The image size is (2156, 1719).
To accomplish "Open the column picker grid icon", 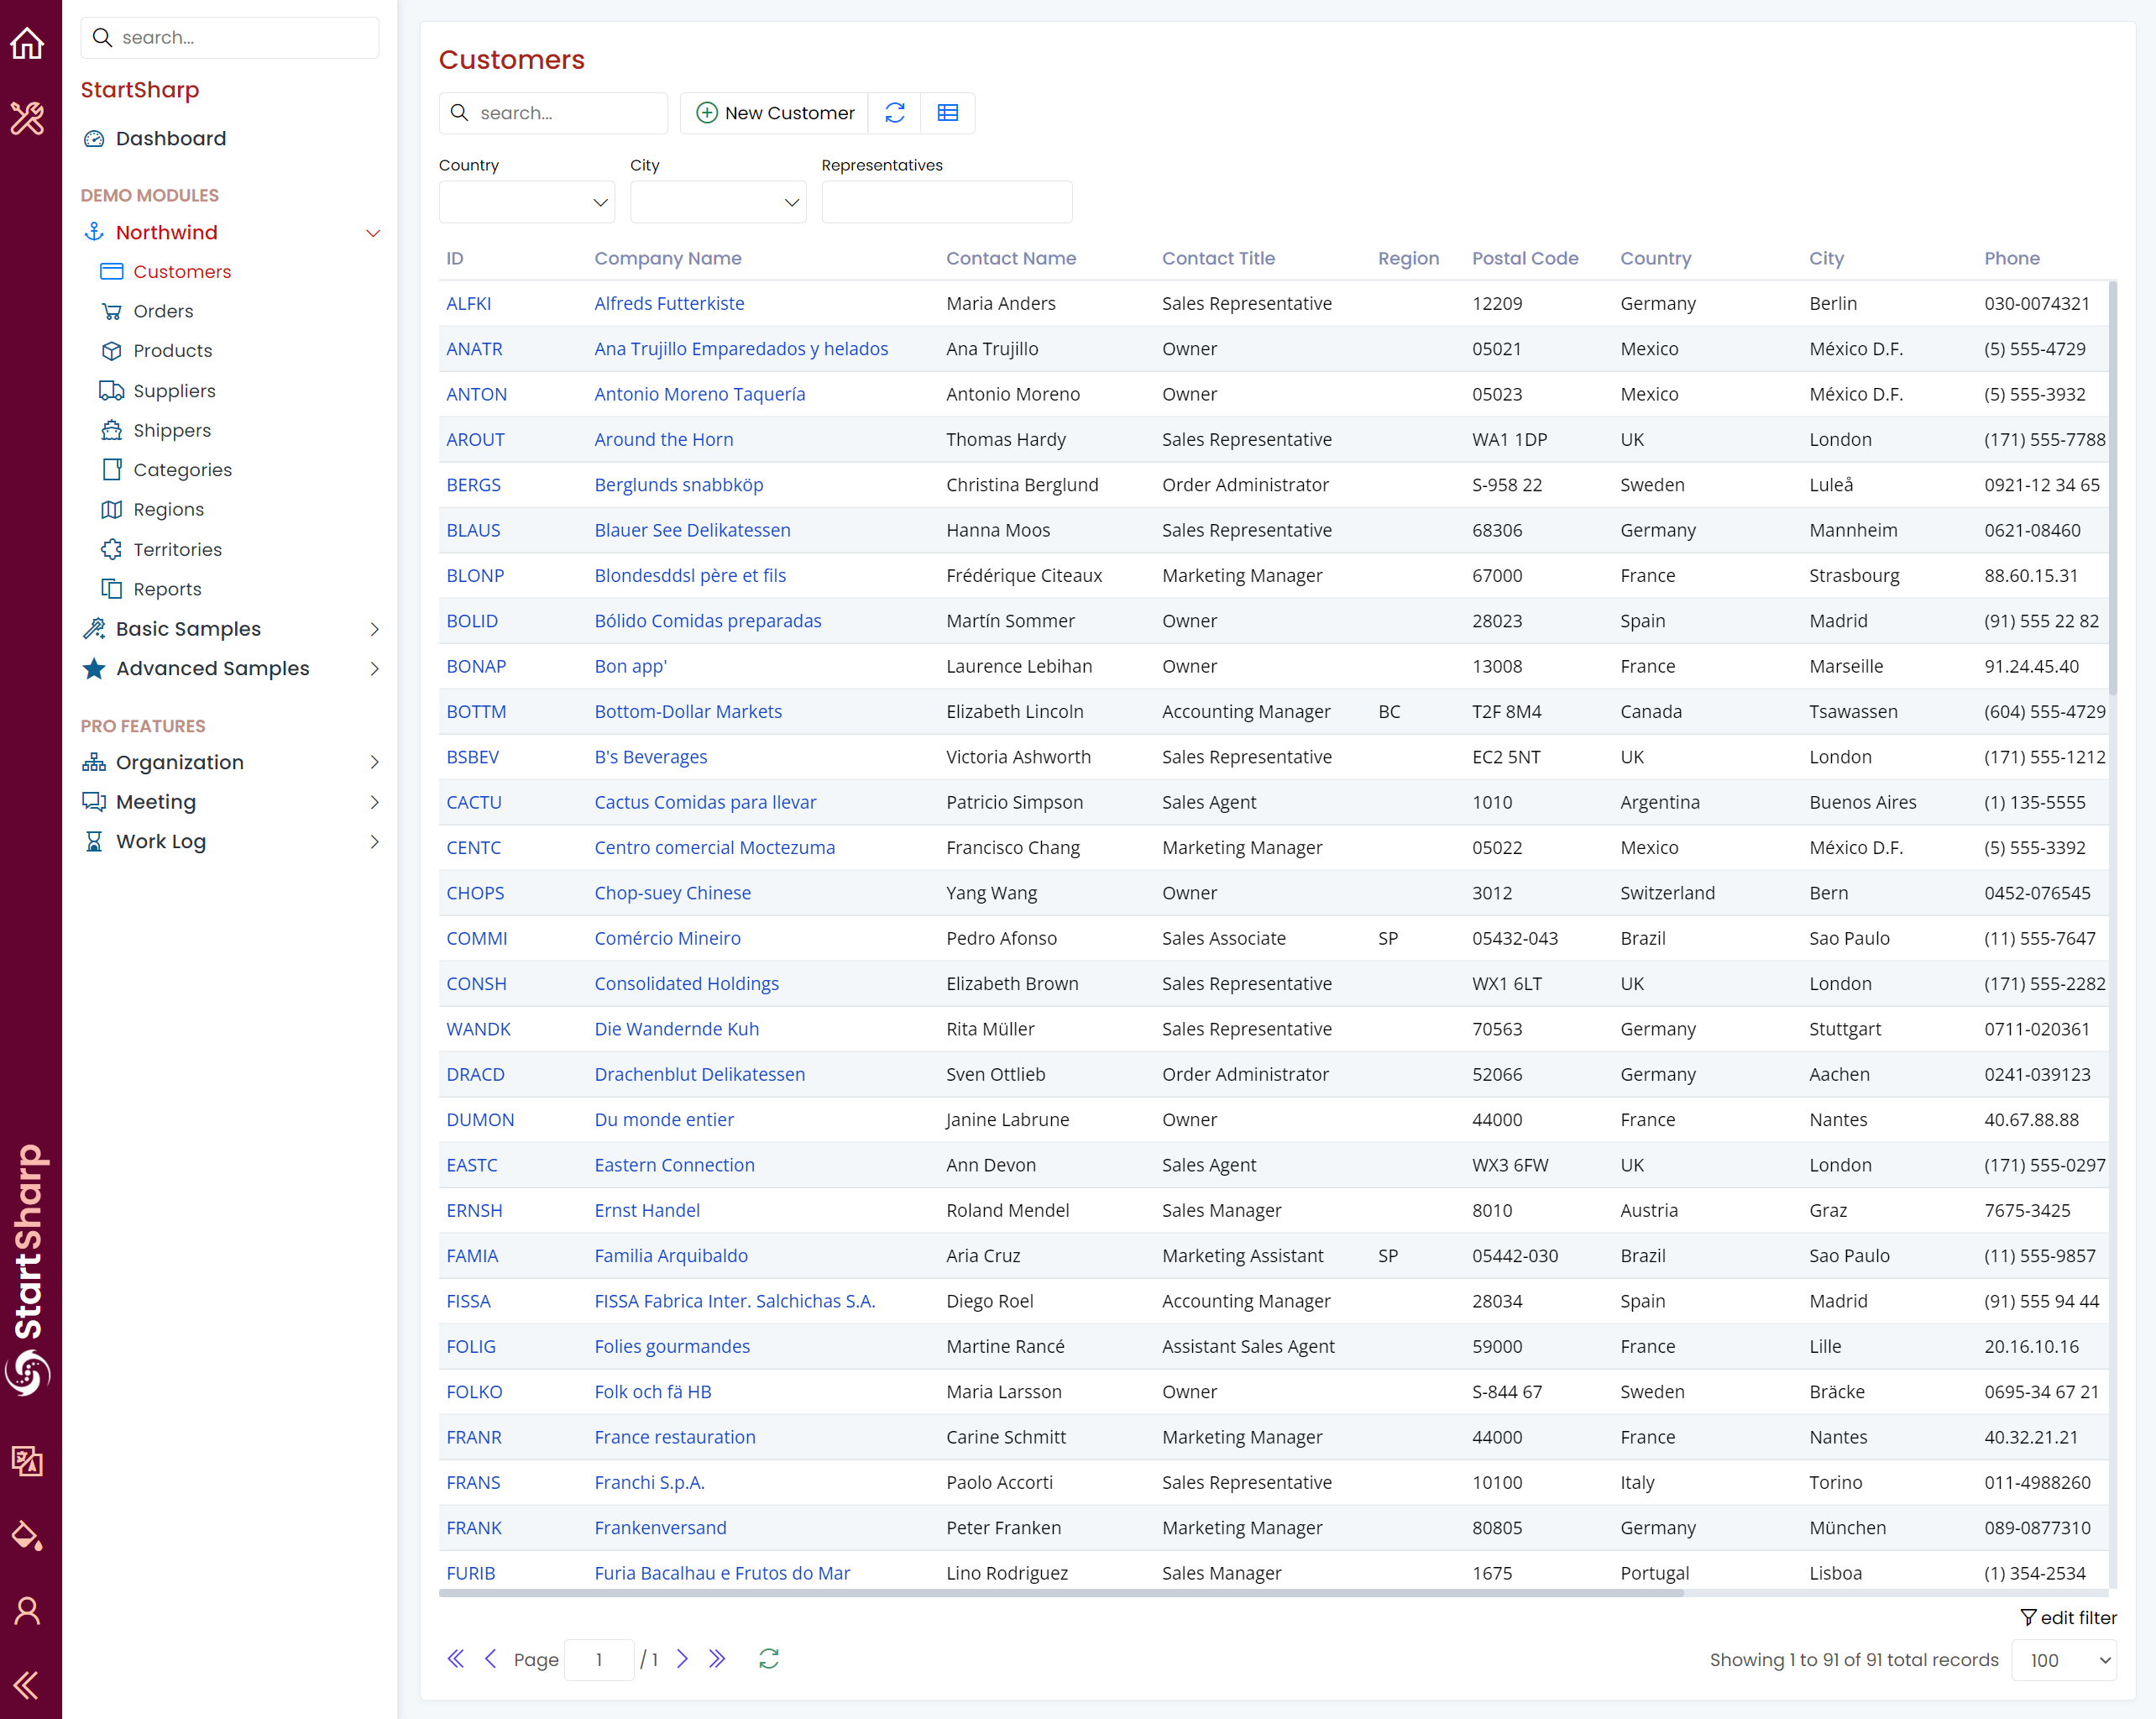I will [x=947, y=113].
